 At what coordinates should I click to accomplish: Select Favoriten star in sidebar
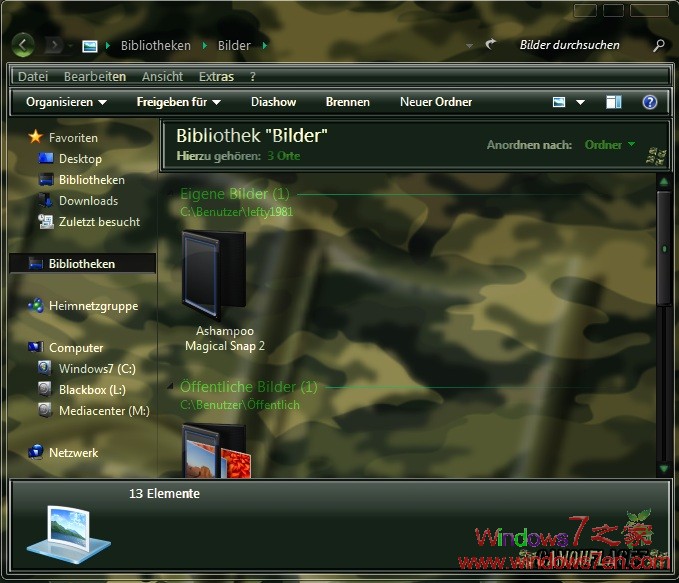(36, 138)
